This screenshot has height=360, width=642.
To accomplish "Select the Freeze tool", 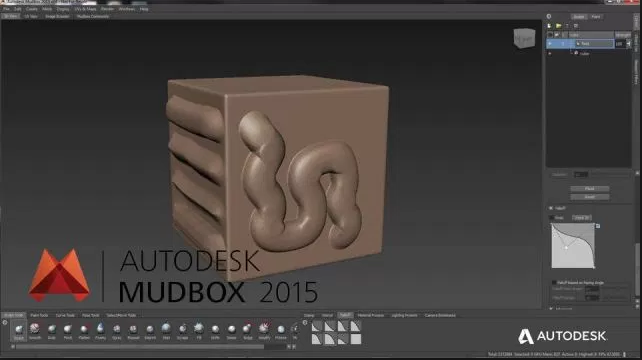I will (x=281, y=331).
